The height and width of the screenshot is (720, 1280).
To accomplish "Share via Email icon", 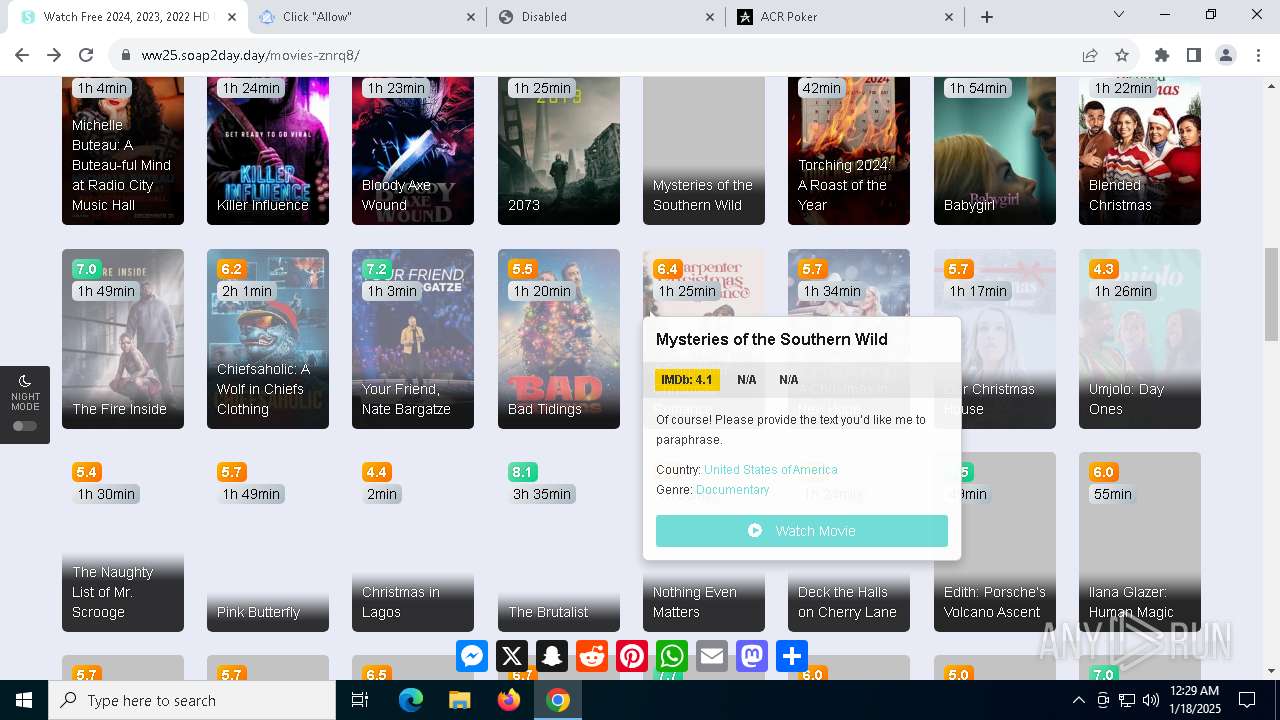I will pos(712,656).
